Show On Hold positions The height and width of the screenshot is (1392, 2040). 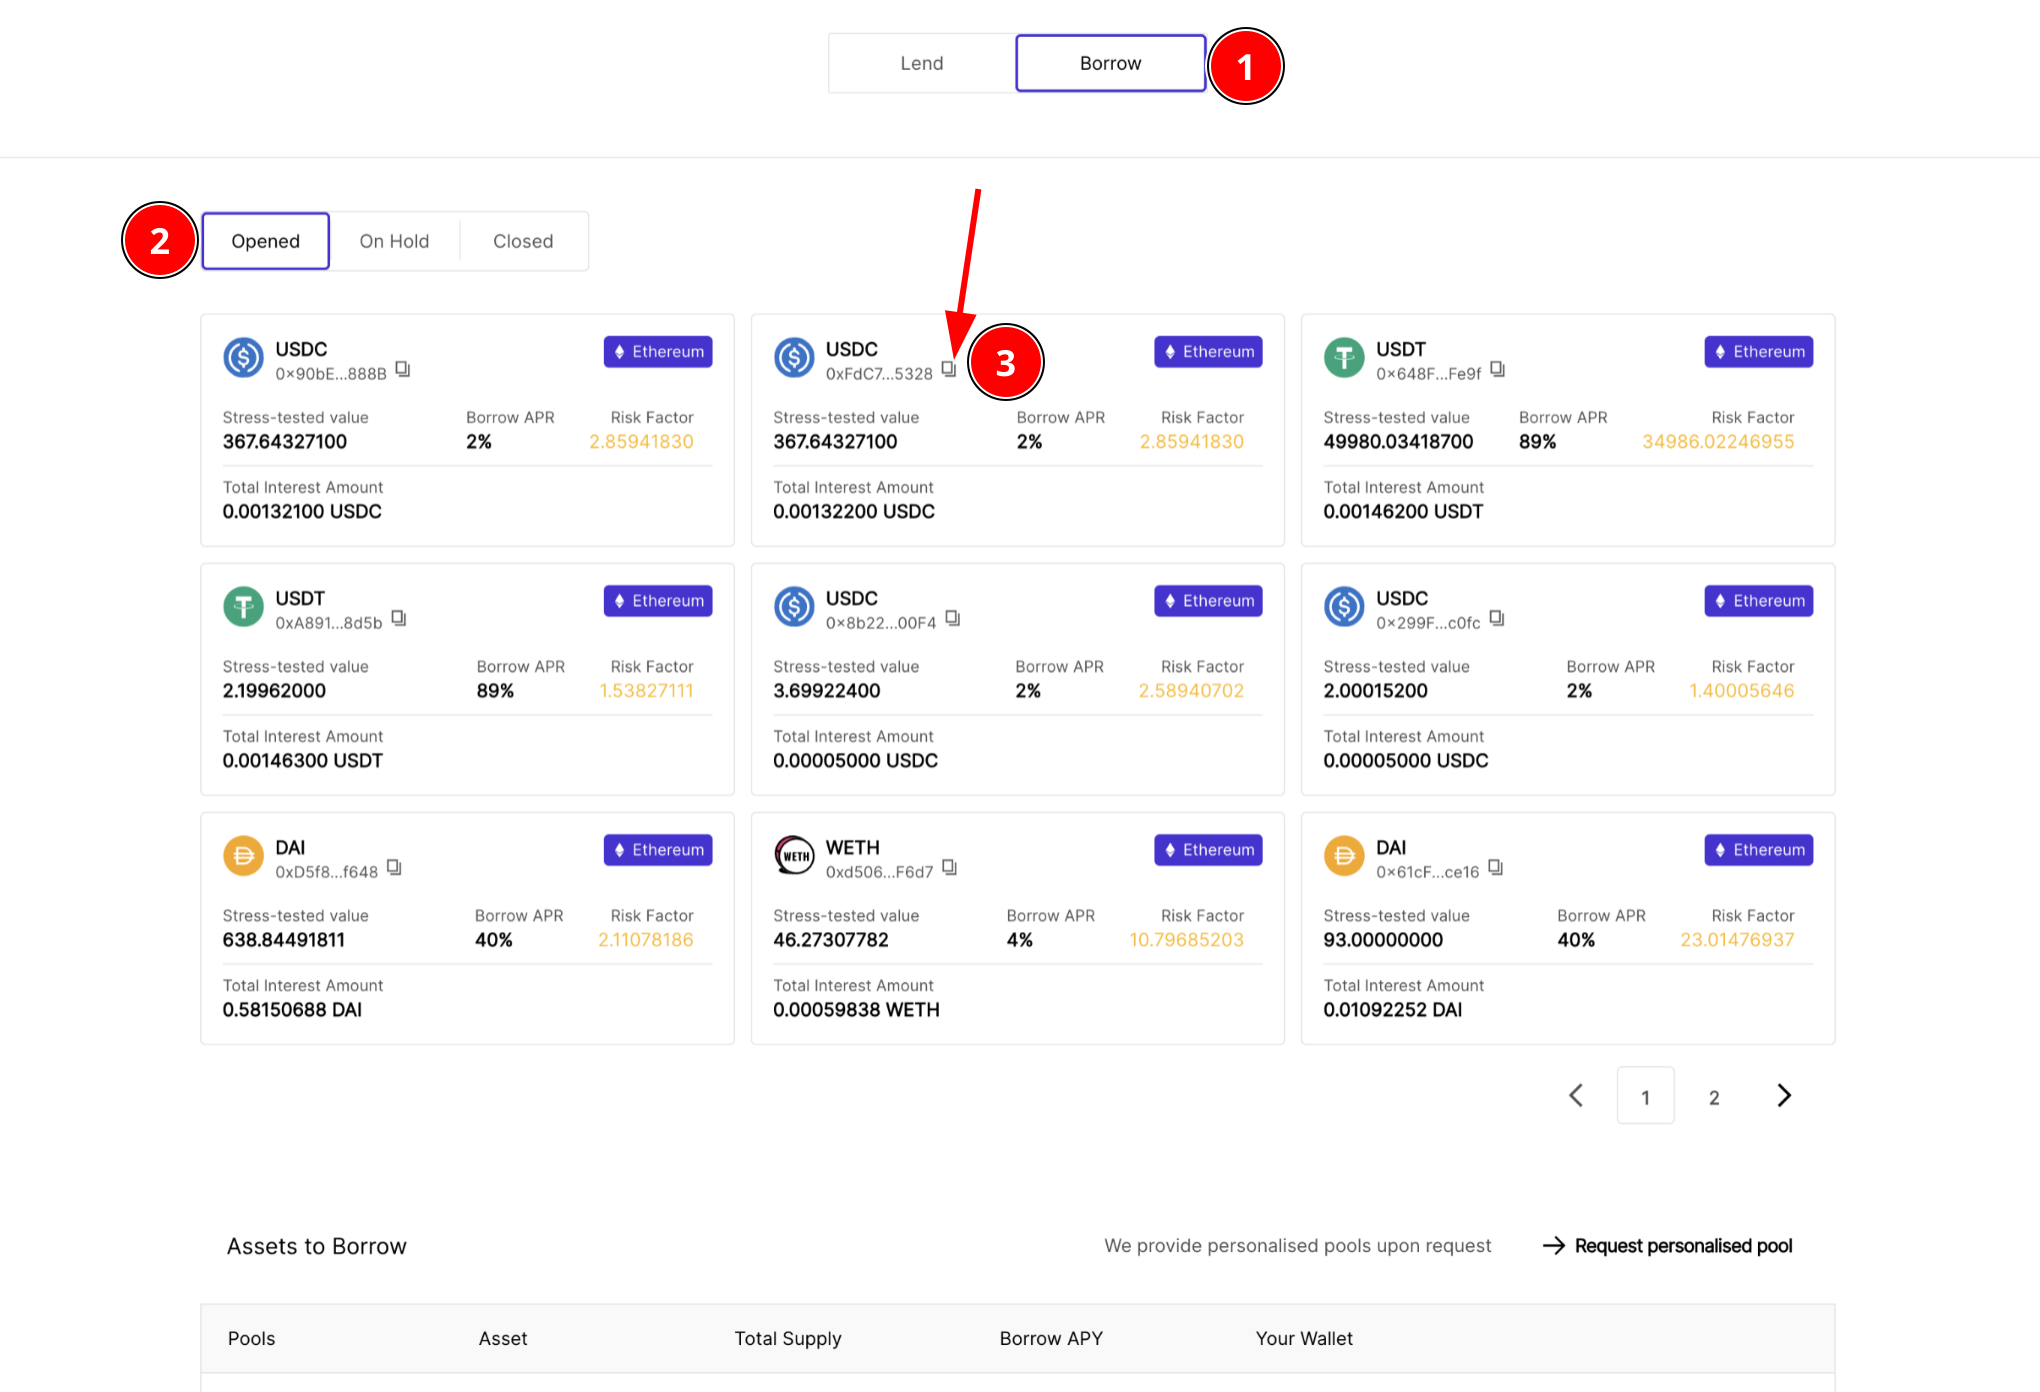[x=394, y=241]
